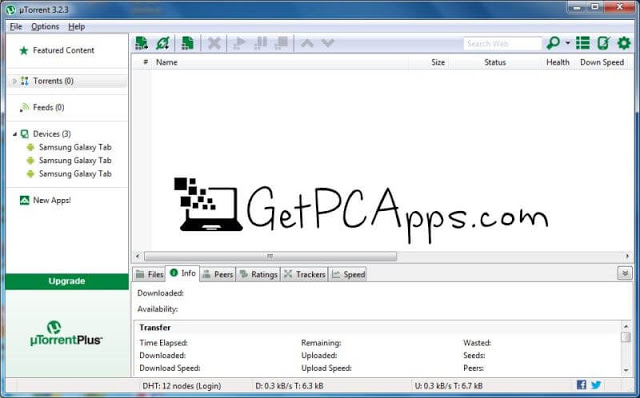This screenshot has height=398, width=640.
Task: Sort the list by Size column
Action: click(438, 62)
